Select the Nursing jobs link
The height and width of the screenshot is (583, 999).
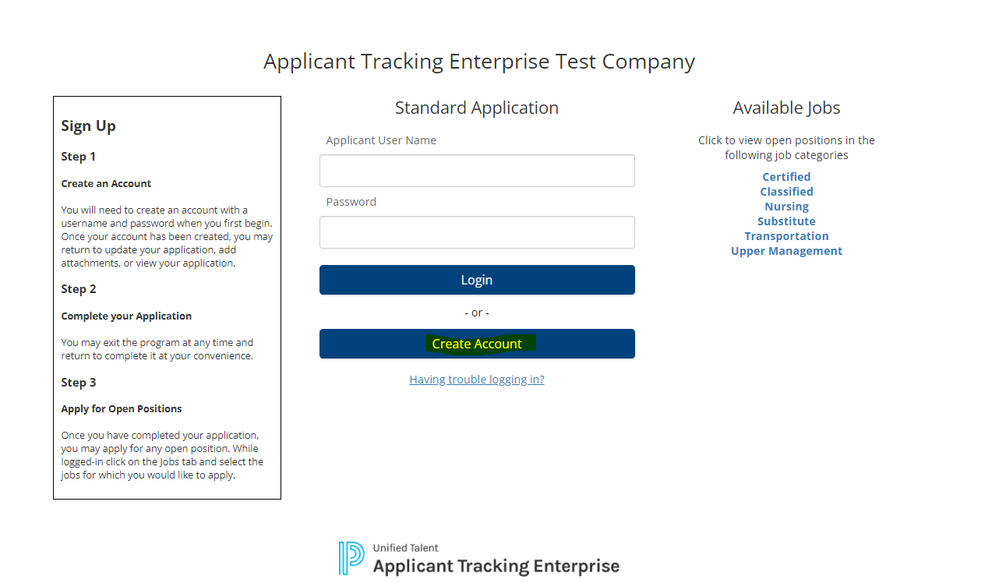(786, 207)
